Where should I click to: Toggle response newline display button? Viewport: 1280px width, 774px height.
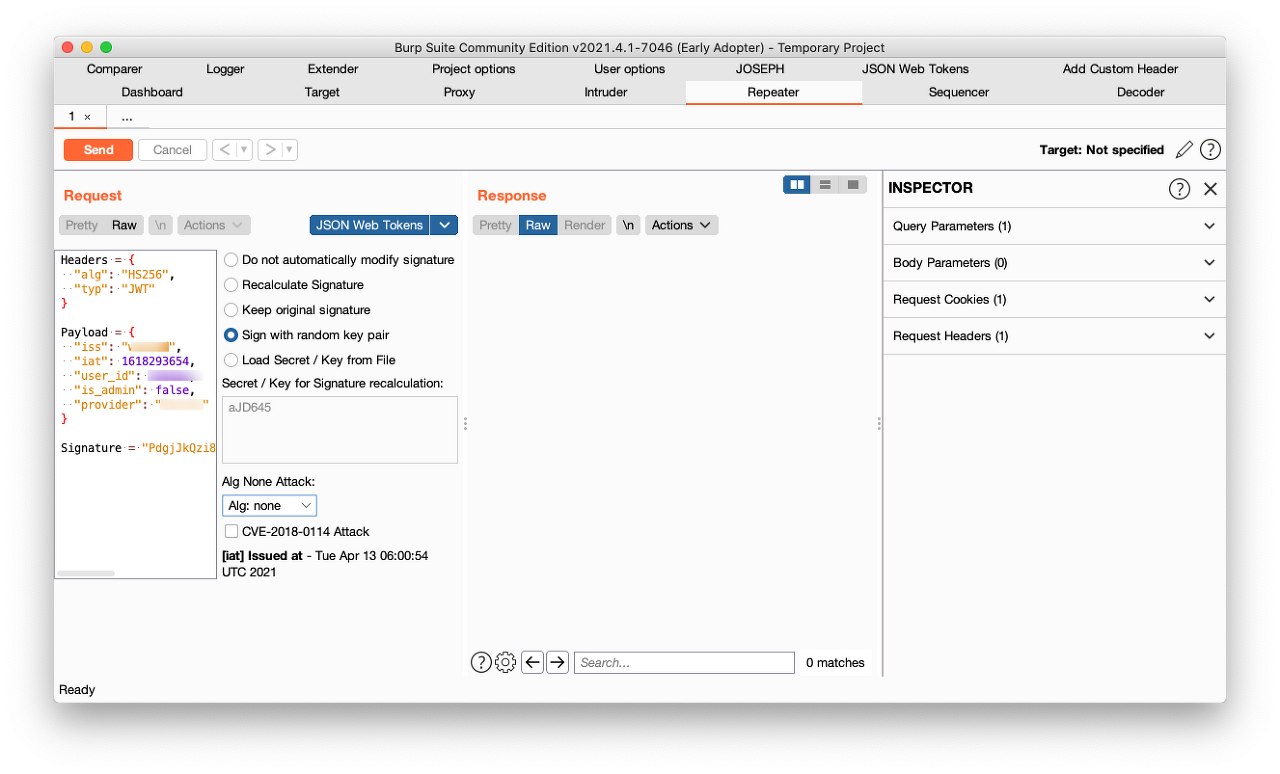(x=628, y=225)
